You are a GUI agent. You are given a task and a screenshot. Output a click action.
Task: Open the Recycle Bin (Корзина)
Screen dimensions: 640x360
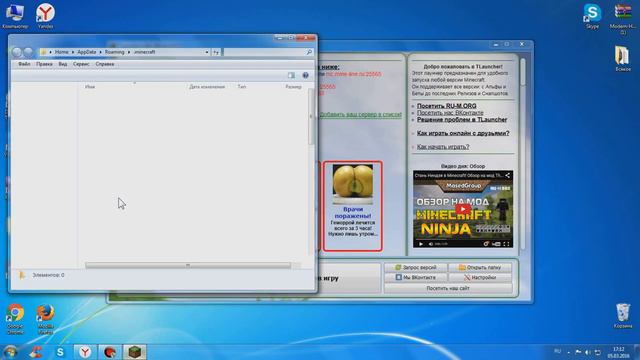click(623, 316)
